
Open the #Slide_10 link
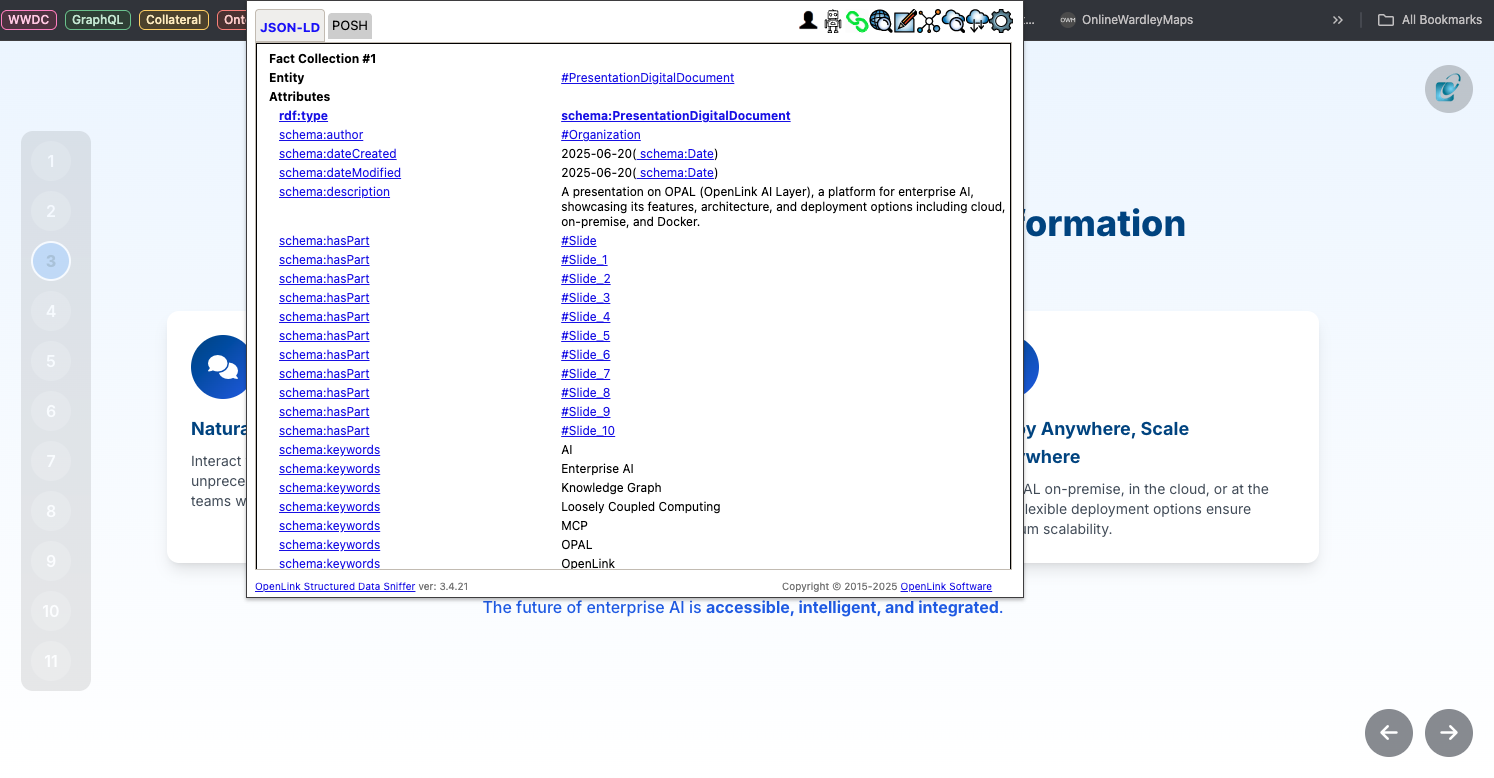[588, 431]
